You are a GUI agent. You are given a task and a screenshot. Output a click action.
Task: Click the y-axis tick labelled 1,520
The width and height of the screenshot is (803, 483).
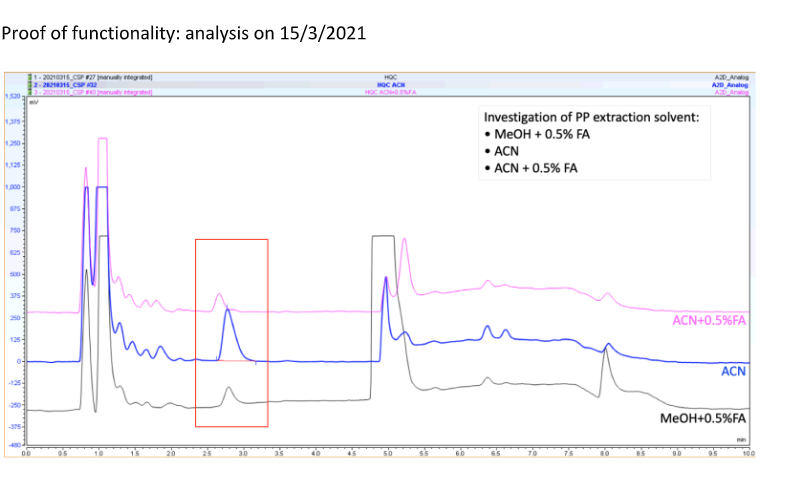[13, 96]
